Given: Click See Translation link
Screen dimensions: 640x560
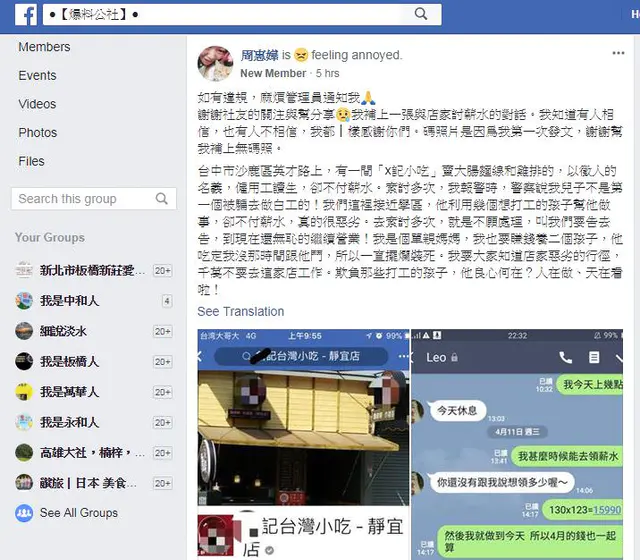Looking at the screenshot, I should click(x=241, y=311).
